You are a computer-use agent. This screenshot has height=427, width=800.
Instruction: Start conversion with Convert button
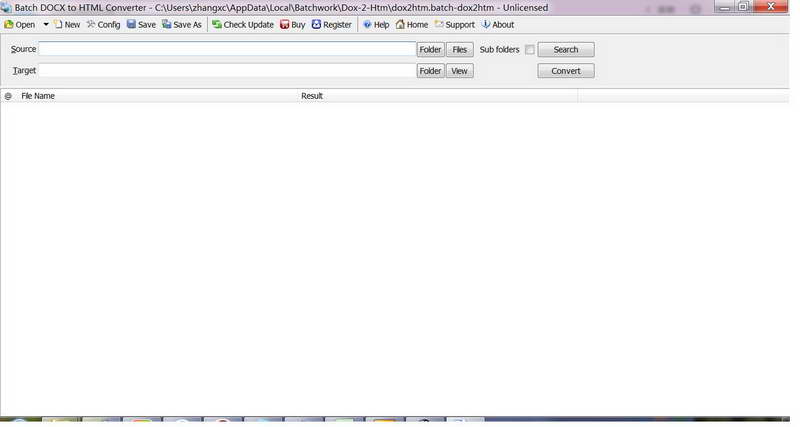566,71
